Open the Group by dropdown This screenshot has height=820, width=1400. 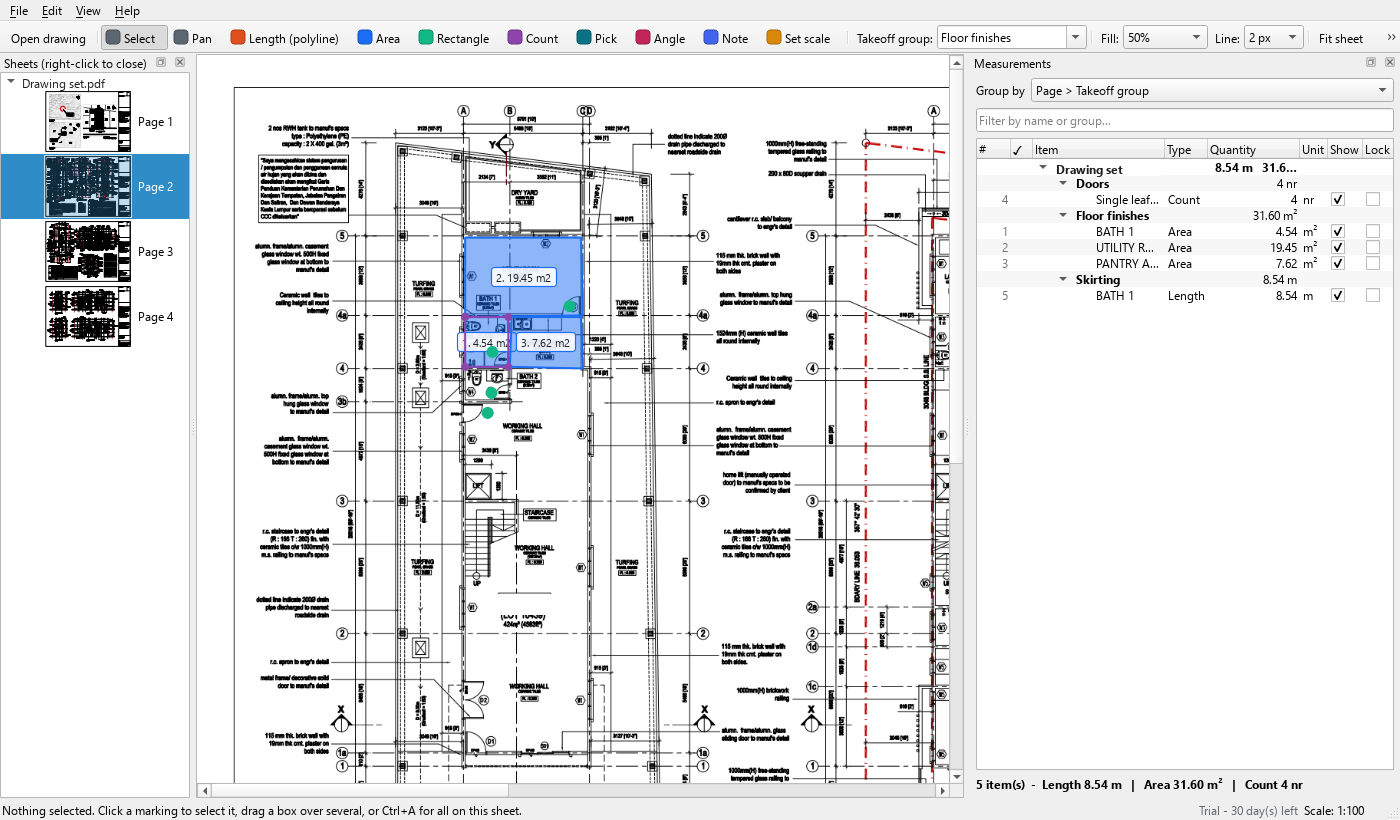coord(1212,91)
